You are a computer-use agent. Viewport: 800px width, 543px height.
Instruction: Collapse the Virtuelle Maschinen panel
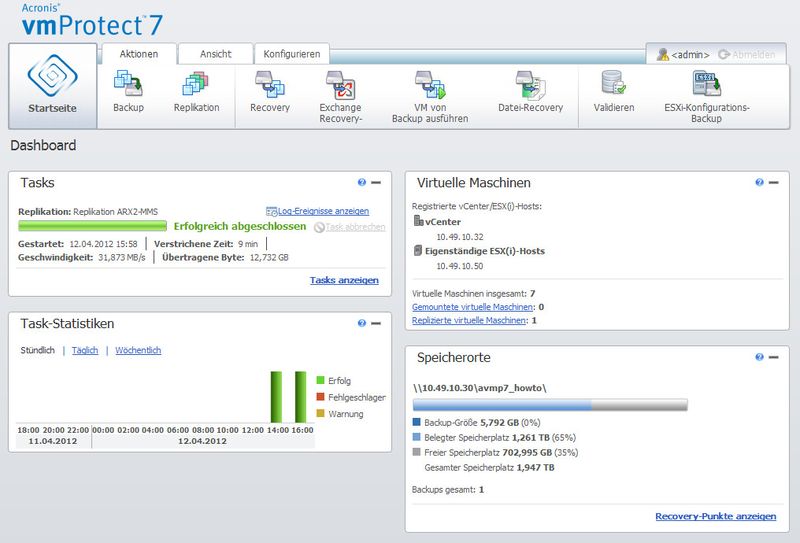tap(773, 182)
